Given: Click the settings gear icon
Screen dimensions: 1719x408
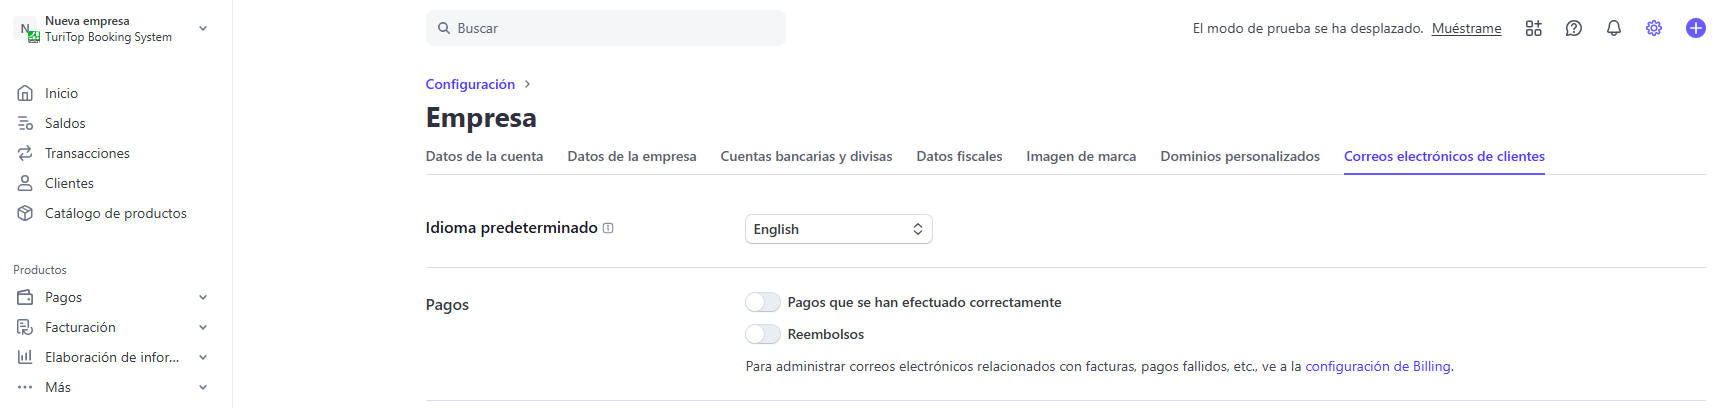Looking at the screenshot, I should pos(1653,28).
